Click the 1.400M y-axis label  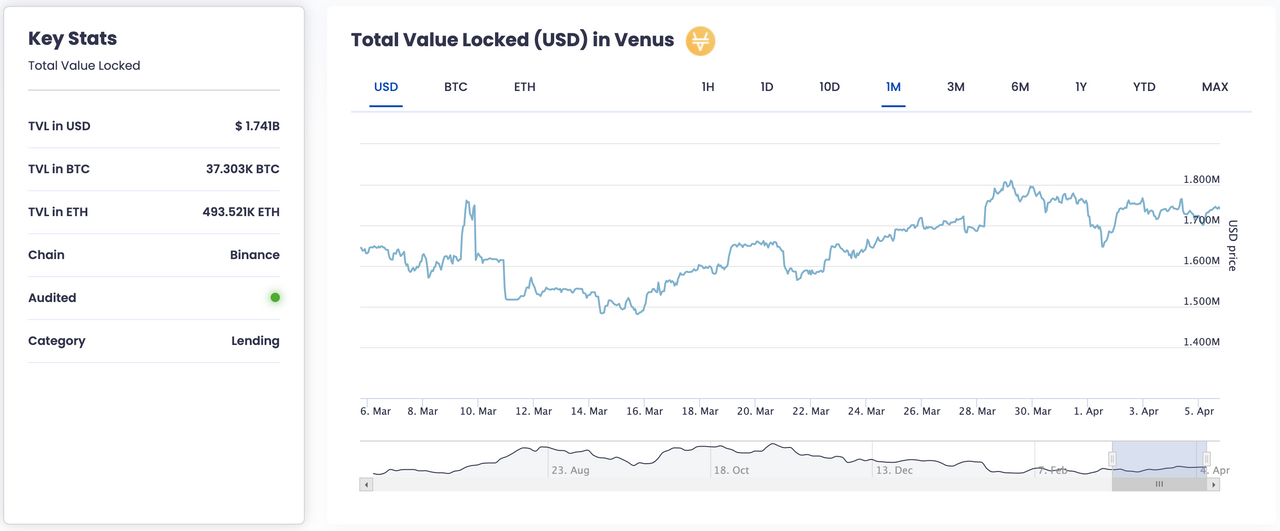point(1201,342)
